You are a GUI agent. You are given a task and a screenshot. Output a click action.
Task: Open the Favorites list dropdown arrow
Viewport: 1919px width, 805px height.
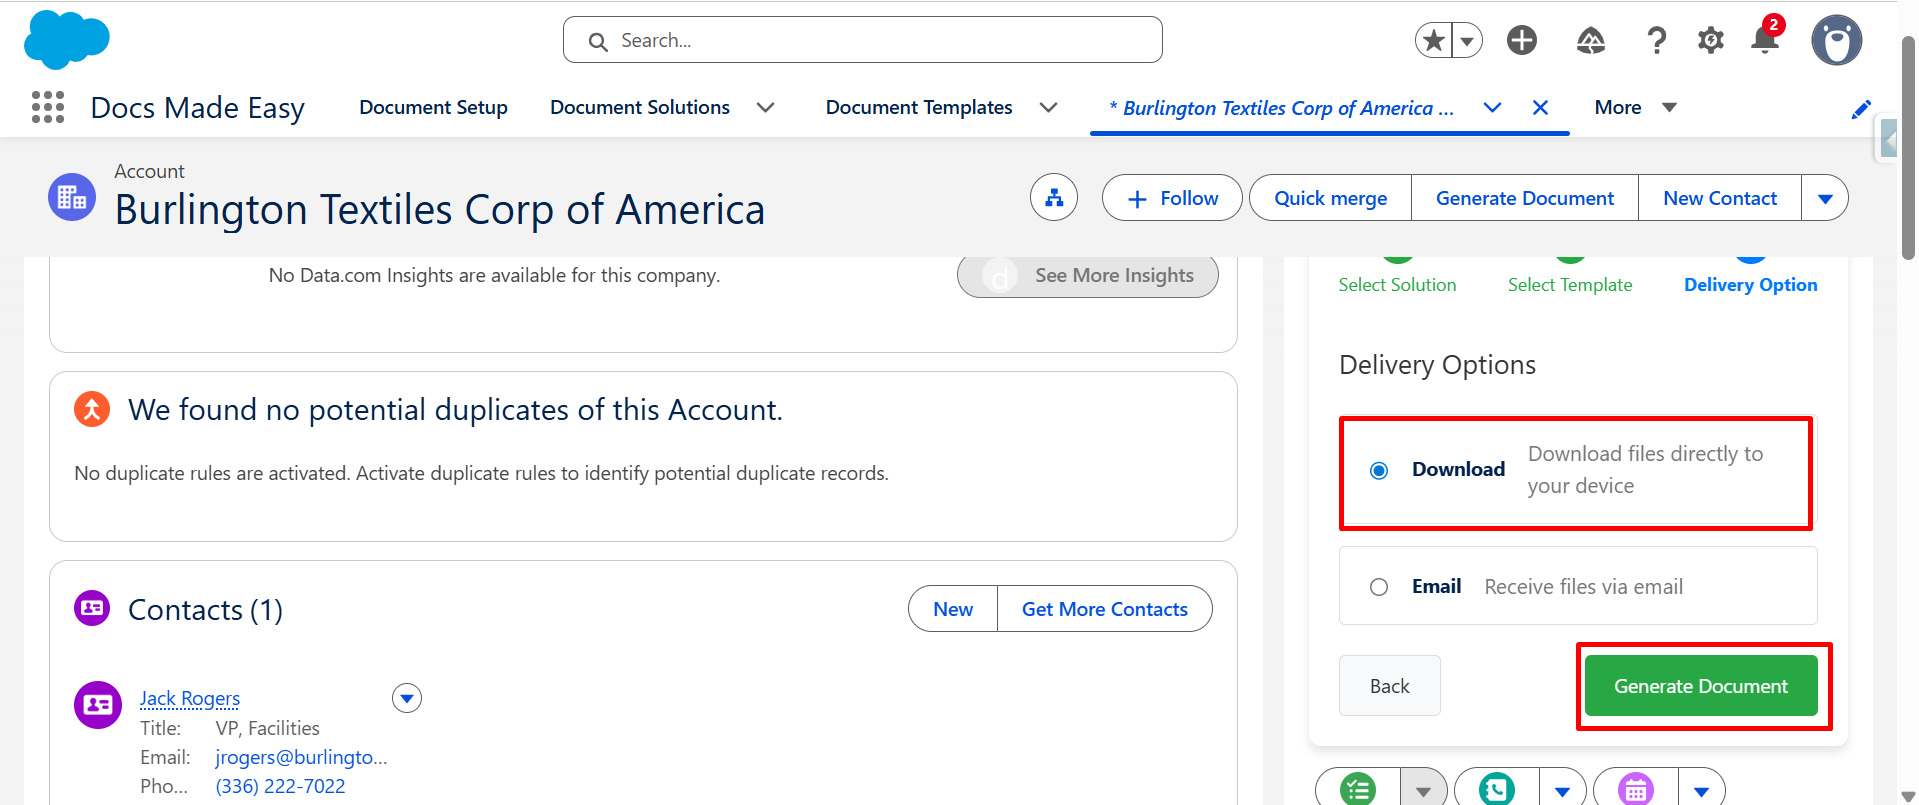(1467, 40)
